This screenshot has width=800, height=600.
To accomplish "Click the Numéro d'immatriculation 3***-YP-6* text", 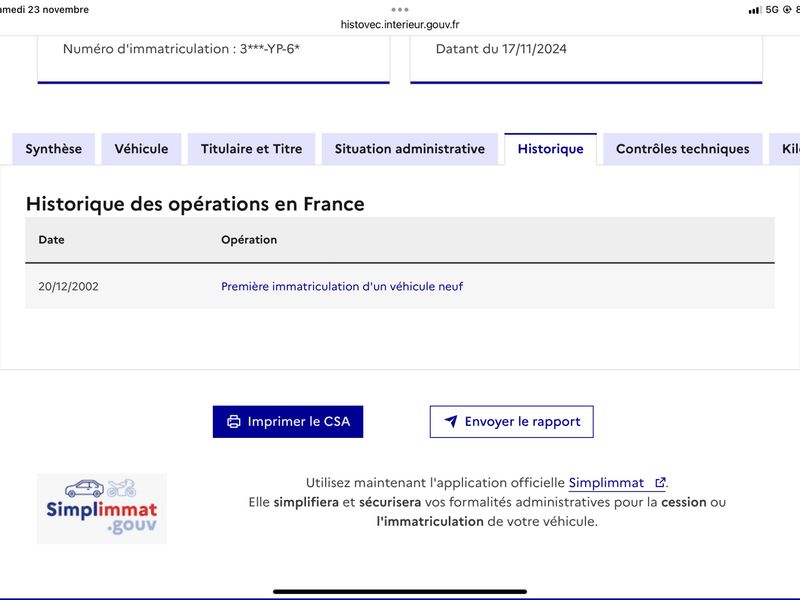I will pyautogui.click(x=181, y=49).
